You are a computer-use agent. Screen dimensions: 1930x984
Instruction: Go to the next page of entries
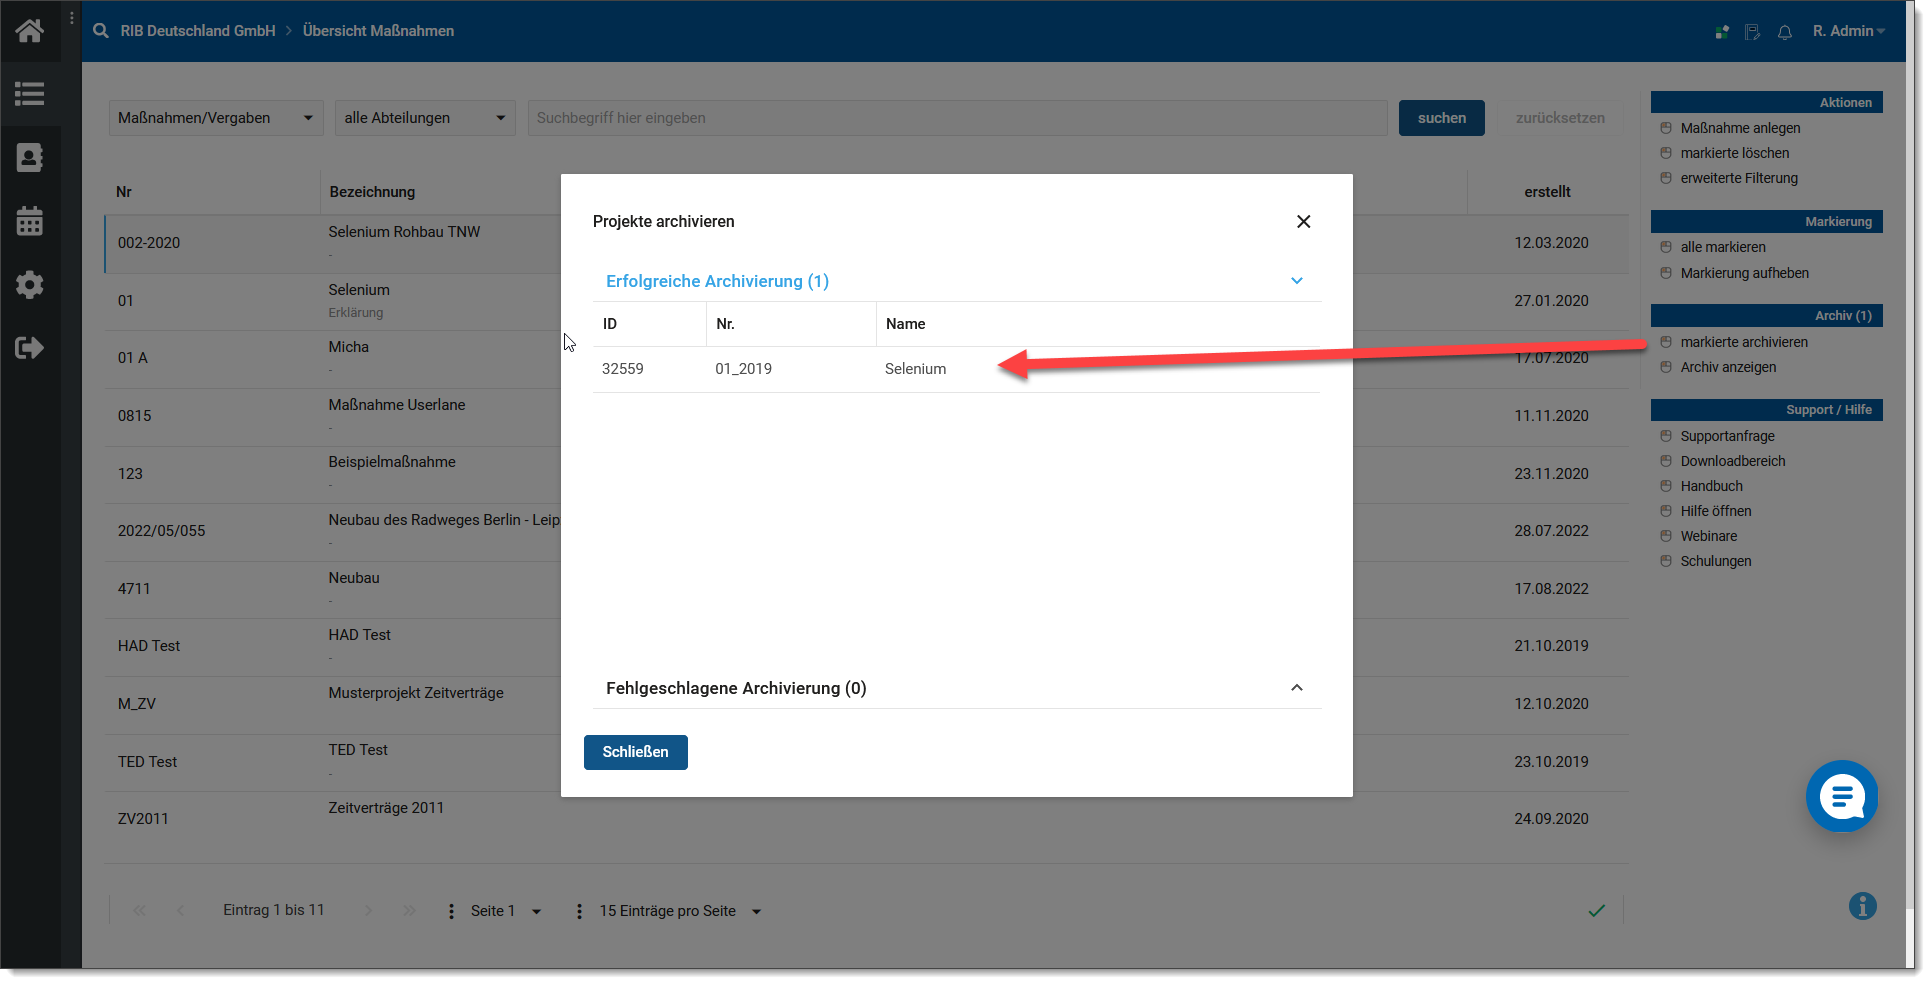point(368,910)
